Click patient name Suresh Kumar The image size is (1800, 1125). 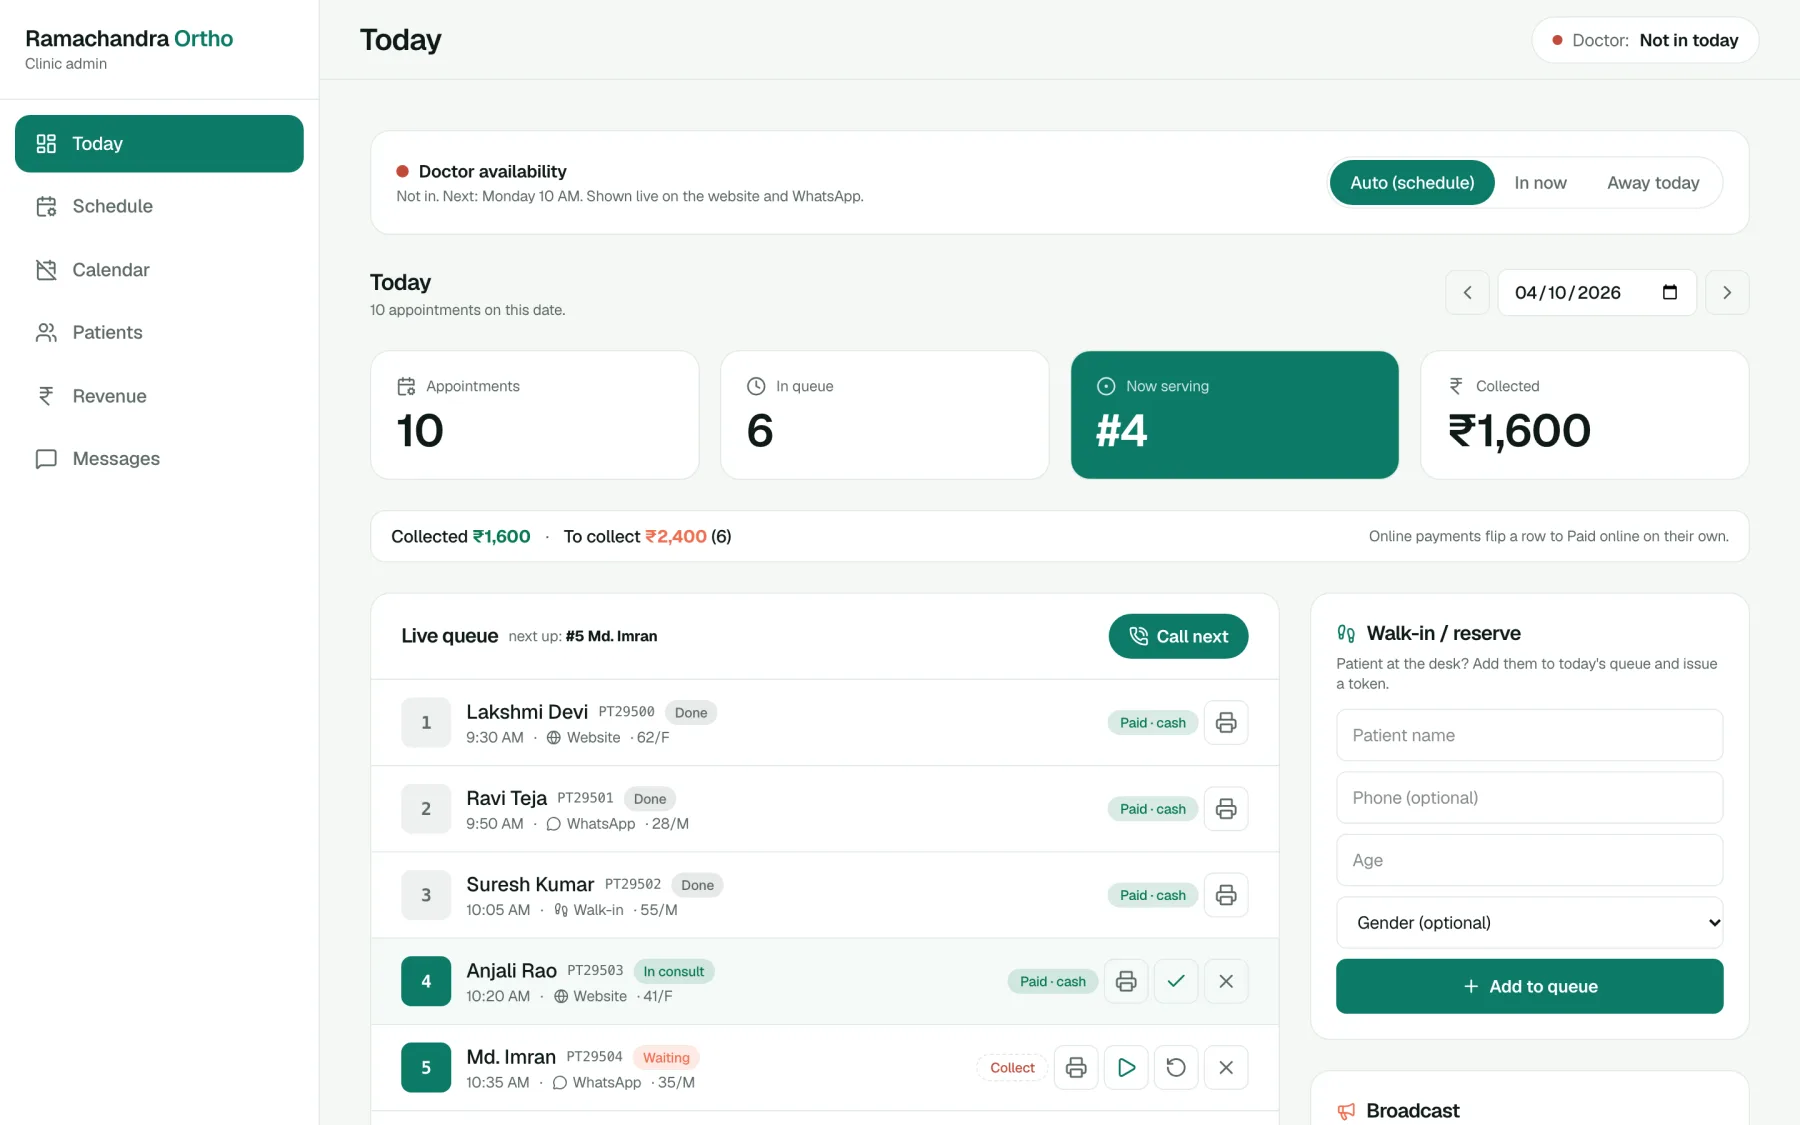(x=530, y=884)
